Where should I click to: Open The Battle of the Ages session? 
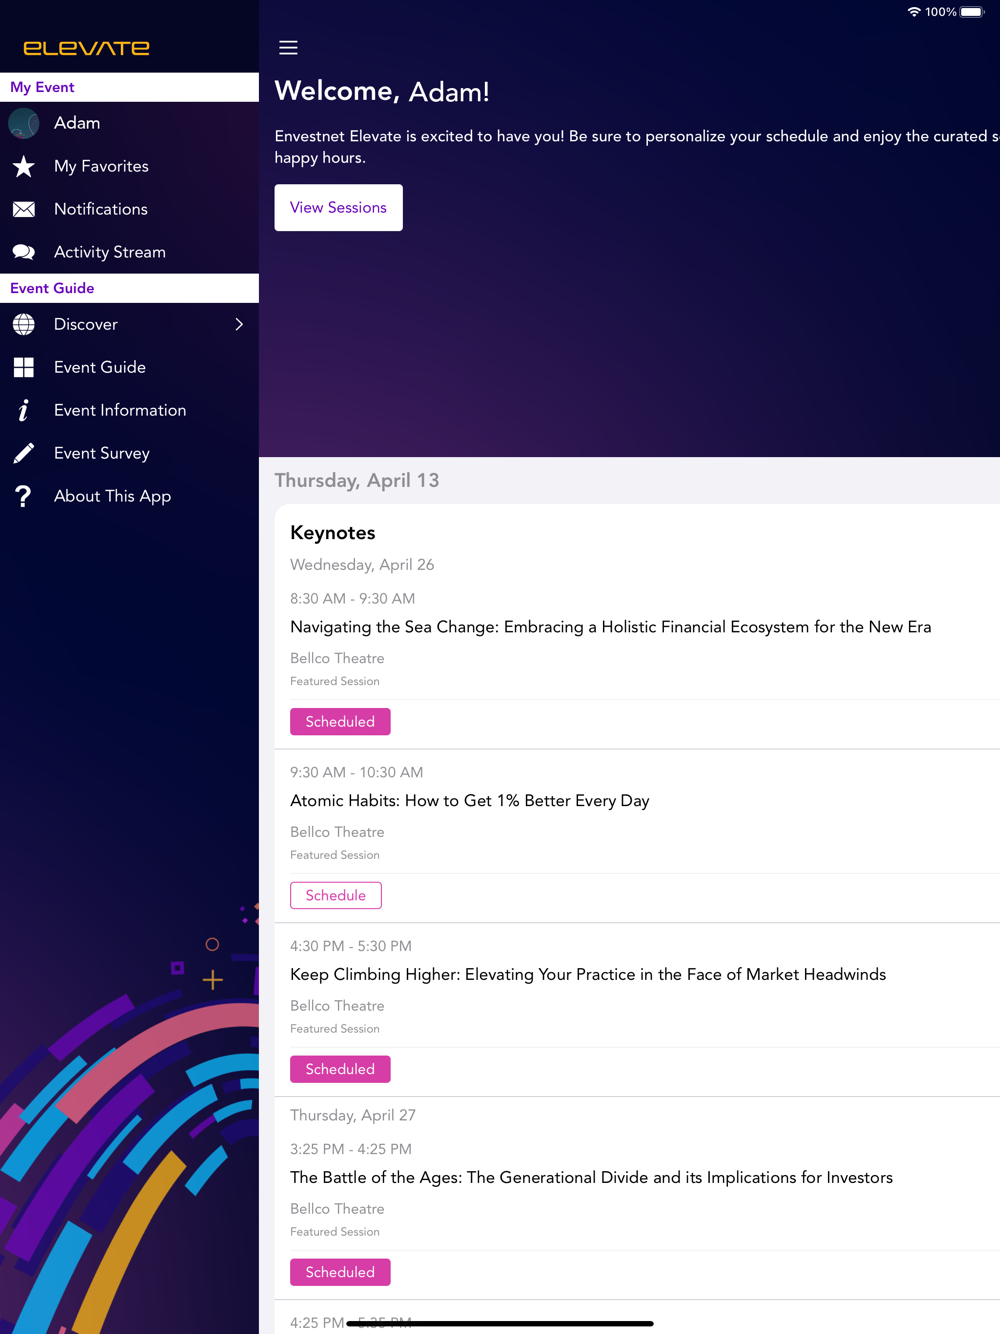[x=591, y=1178]
